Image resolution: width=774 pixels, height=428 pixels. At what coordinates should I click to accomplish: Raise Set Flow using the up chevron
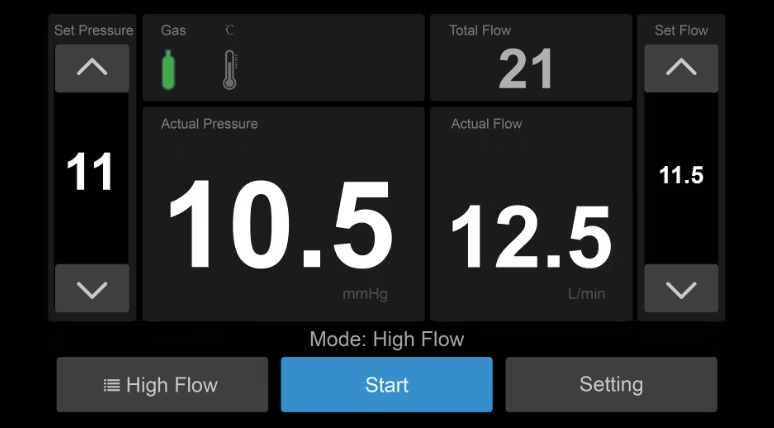(x=681, y=68)
